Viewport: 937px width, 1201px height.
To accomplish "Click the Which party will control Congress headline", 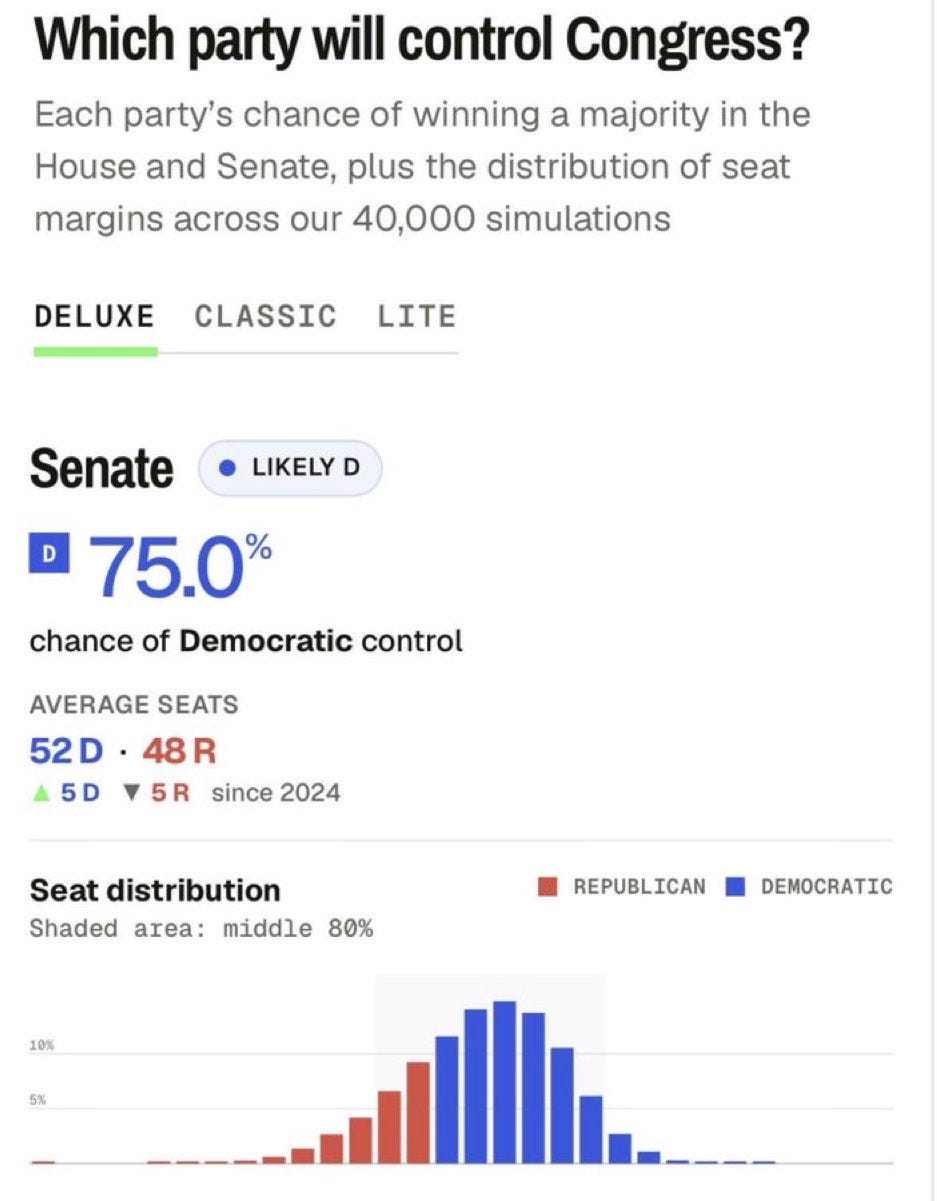I will tap(421, 41).
